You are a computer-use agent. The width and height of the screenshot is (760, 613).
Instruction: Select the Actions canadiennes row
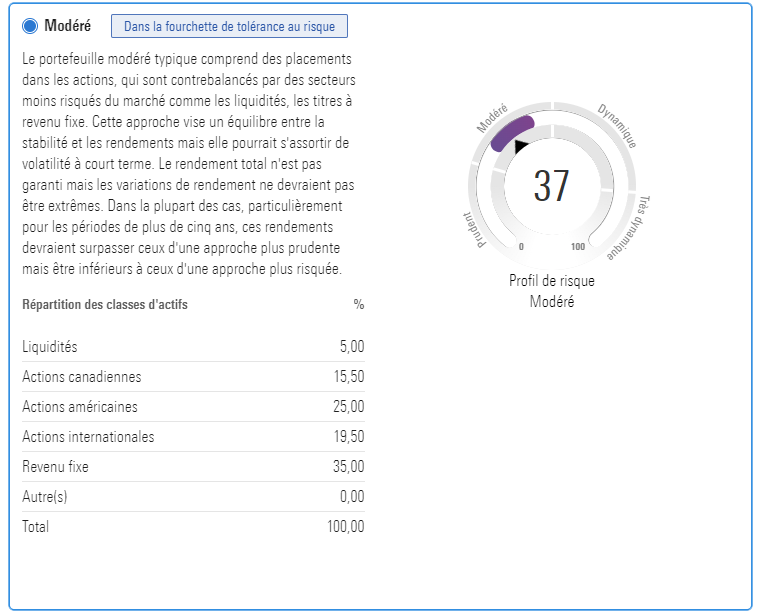(x=193, y=377)
